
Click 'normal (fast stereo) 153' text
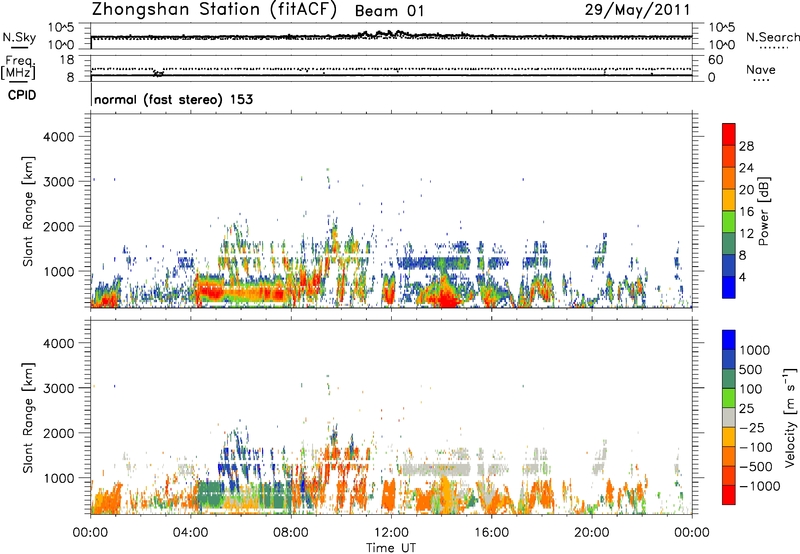tap(173, 99)
